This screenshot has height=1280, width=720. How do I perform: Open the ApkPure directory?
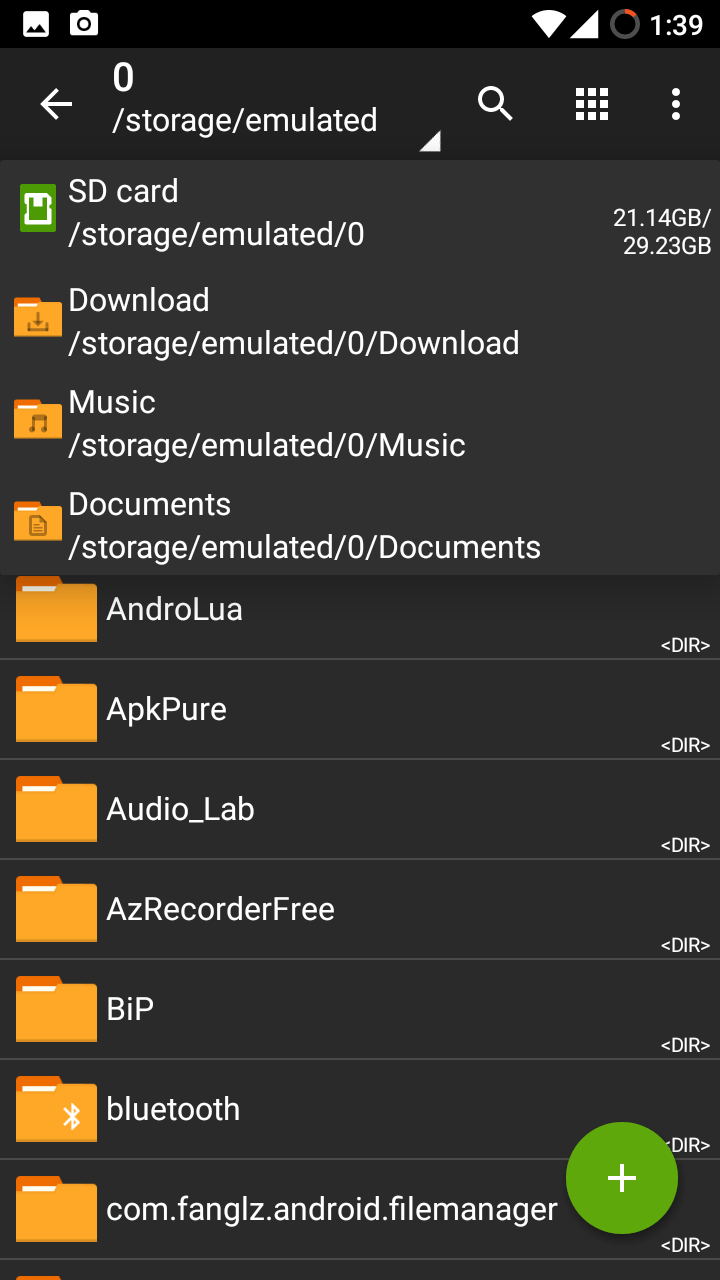(x=167, y=709)
